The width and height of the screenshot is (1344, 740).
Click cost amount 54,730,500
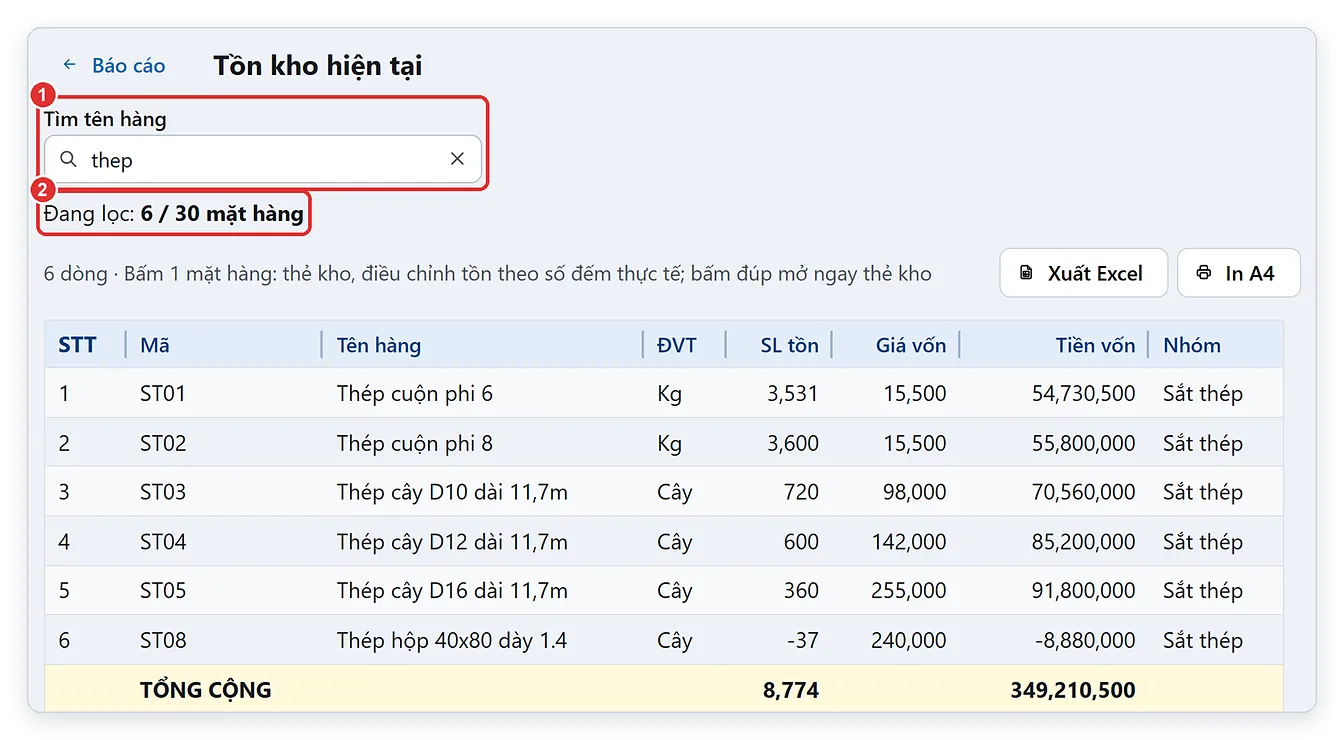(1084, 394)
